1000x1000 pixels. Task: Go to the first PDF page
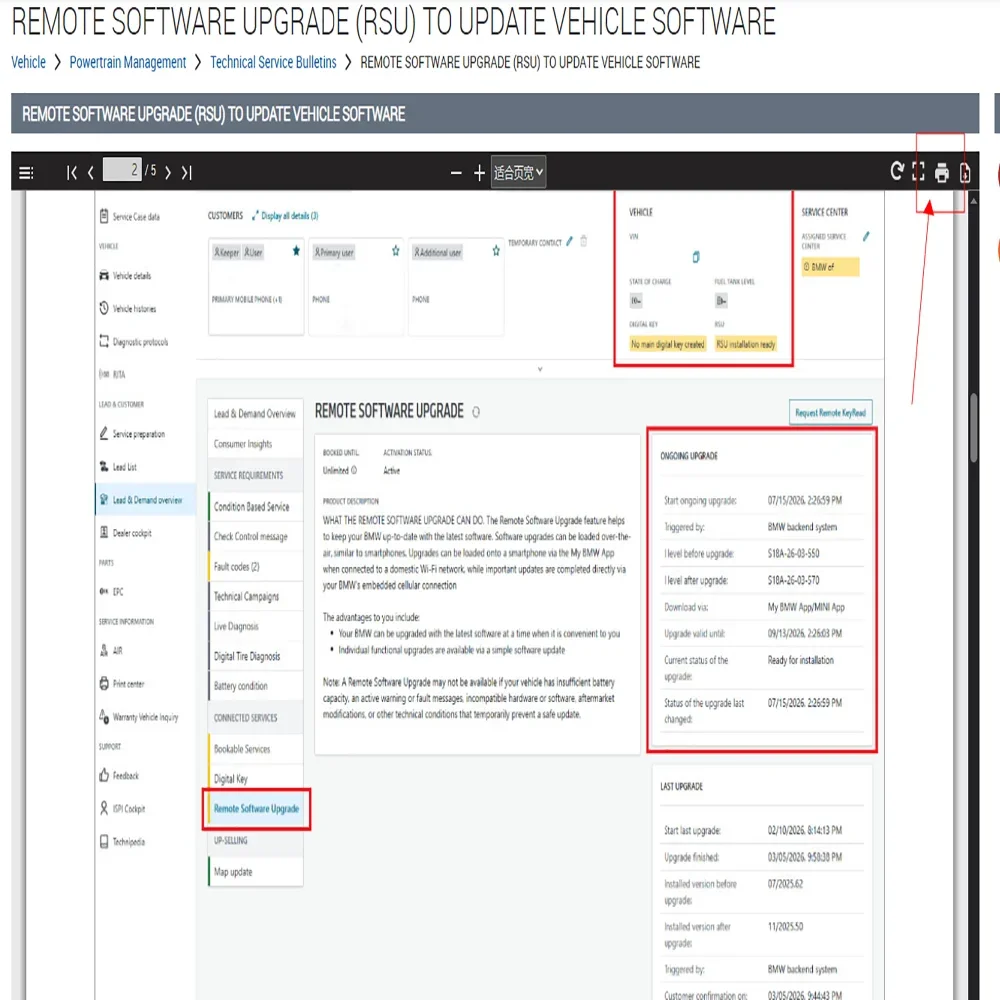(x=72, y=172)
